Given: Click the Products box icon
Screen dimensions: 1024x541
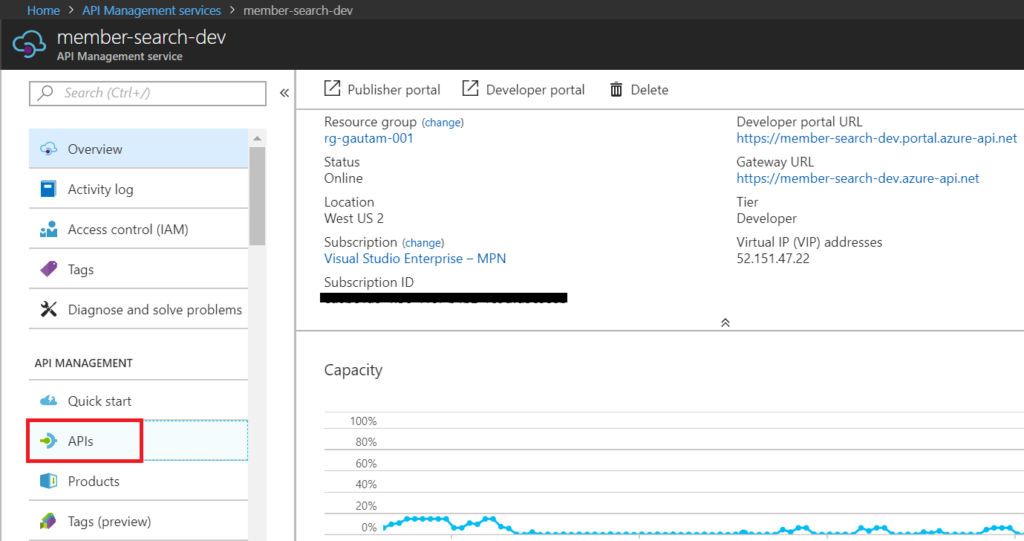Looking at the screenshot, I should (48, 481).
